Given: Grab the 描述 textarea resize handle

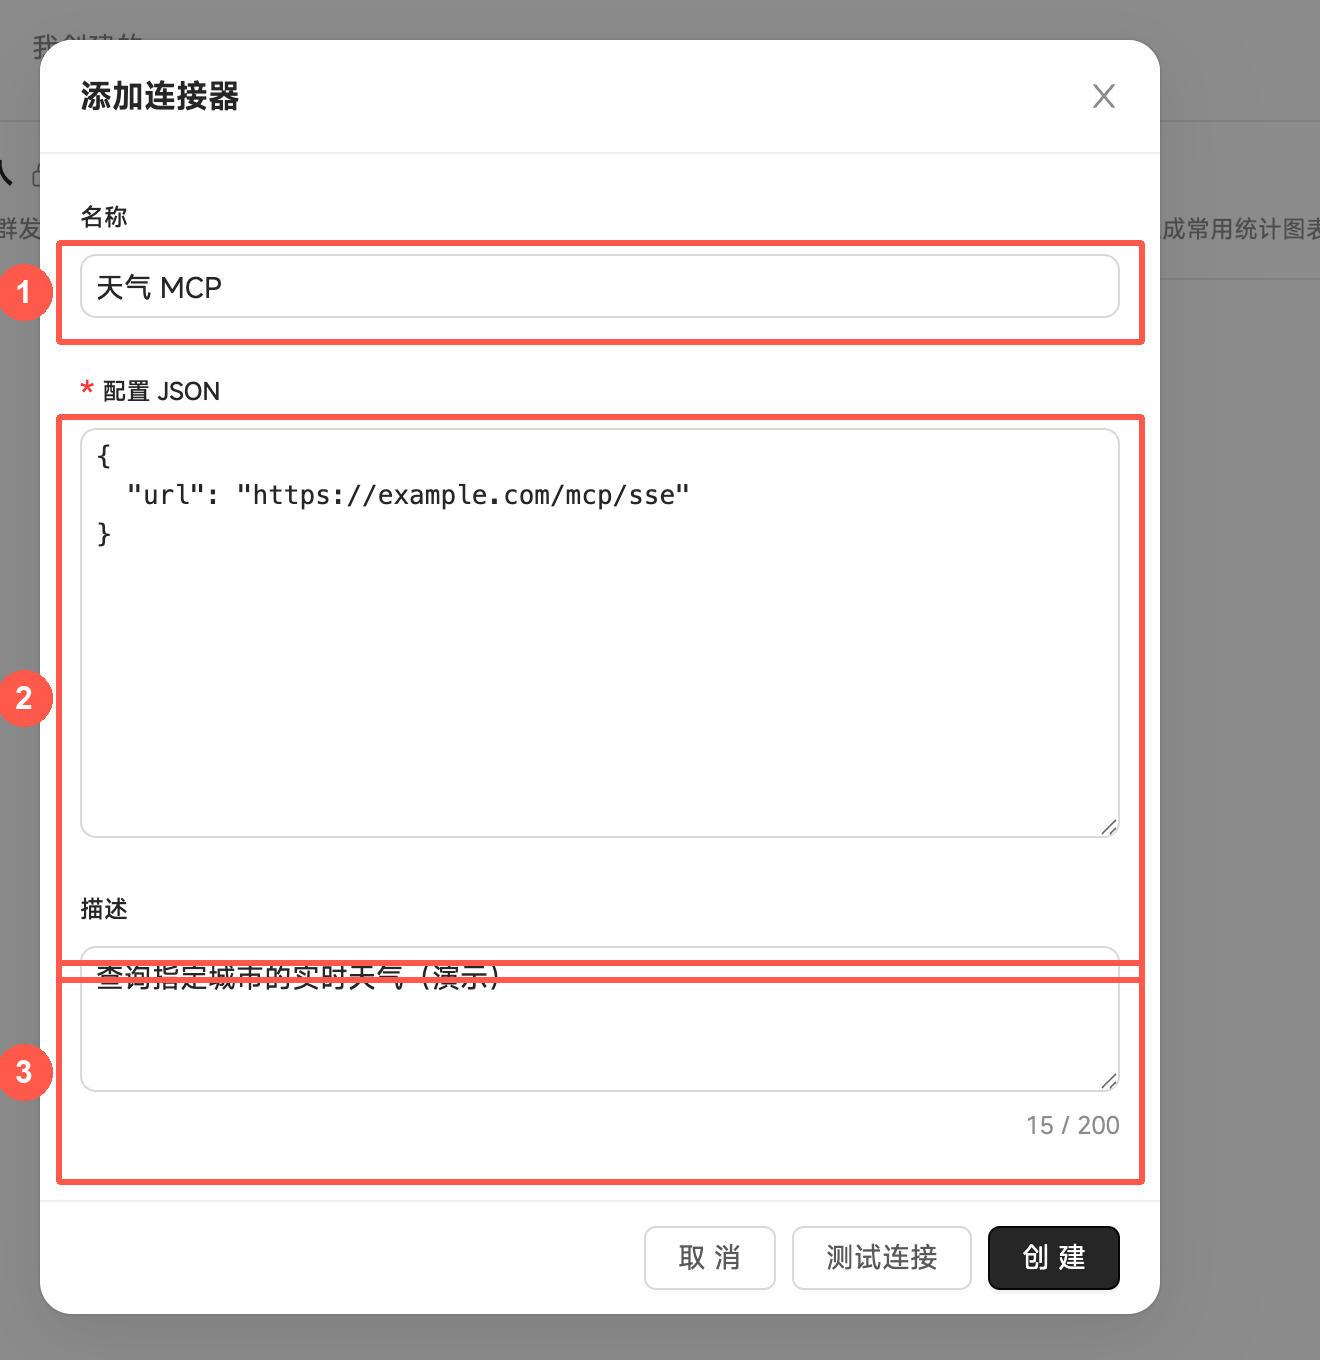Looking at the screenshot, I should click(1108, 1080).
